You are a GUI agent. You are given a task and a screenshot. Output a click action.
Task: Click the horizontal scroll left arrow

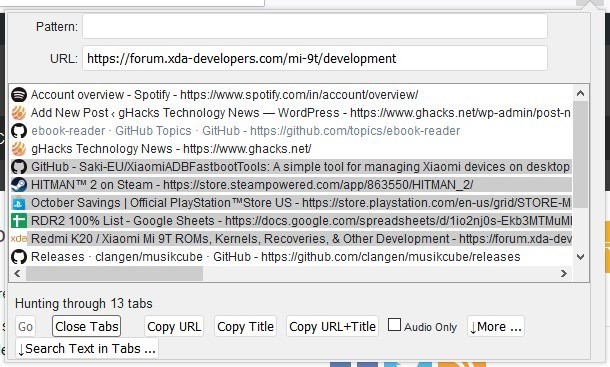(18, 274)
